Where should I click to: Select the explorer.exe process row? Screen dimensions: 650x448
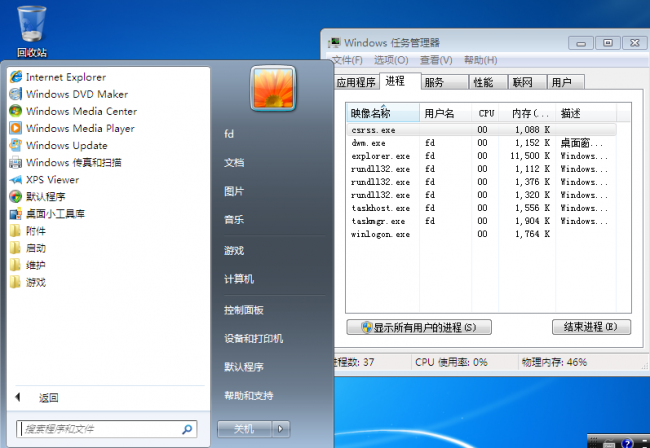[482, 156]
